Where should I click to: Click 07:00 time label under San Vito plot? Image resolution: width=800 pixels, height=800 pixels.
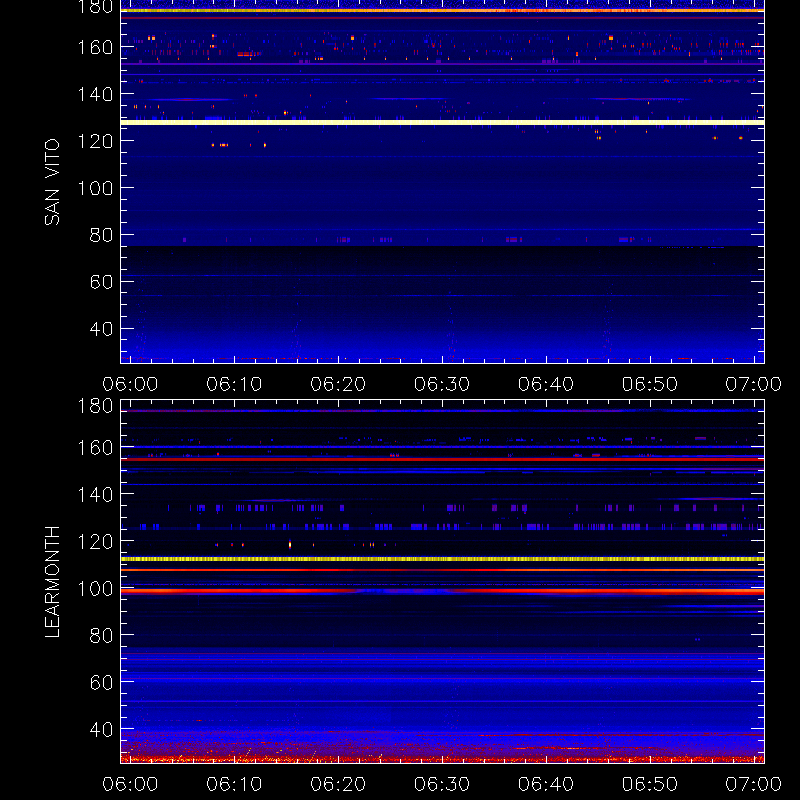tap(754, 384)
